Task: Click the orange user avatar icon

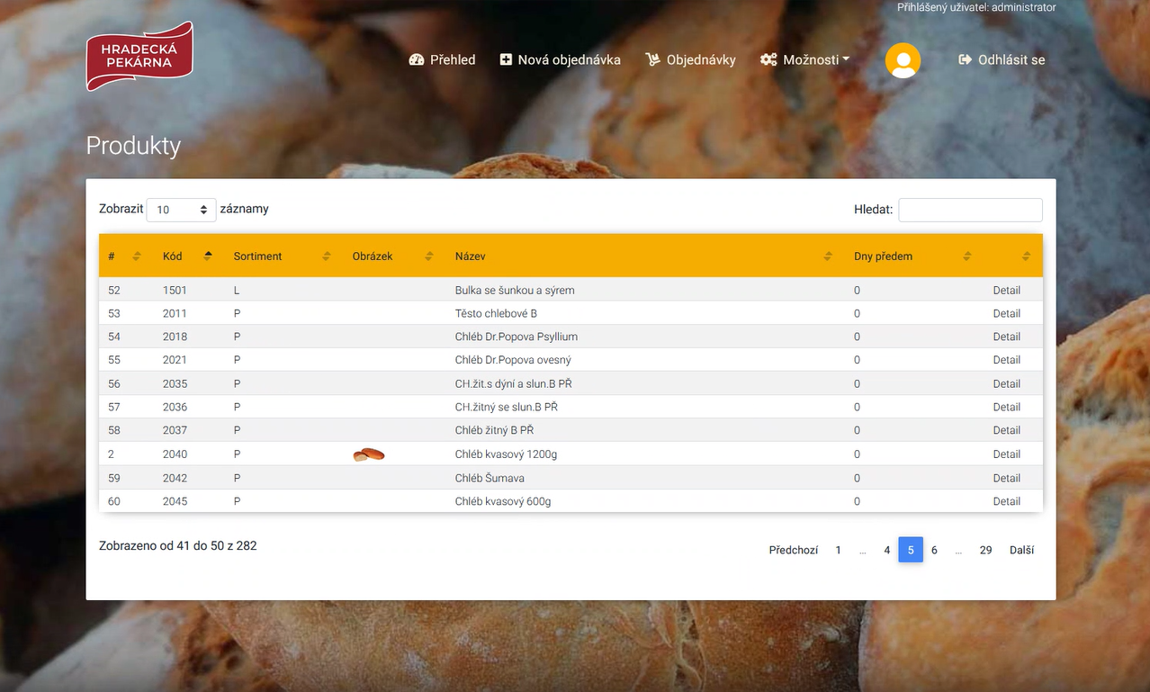Action: tap(903, 61)
